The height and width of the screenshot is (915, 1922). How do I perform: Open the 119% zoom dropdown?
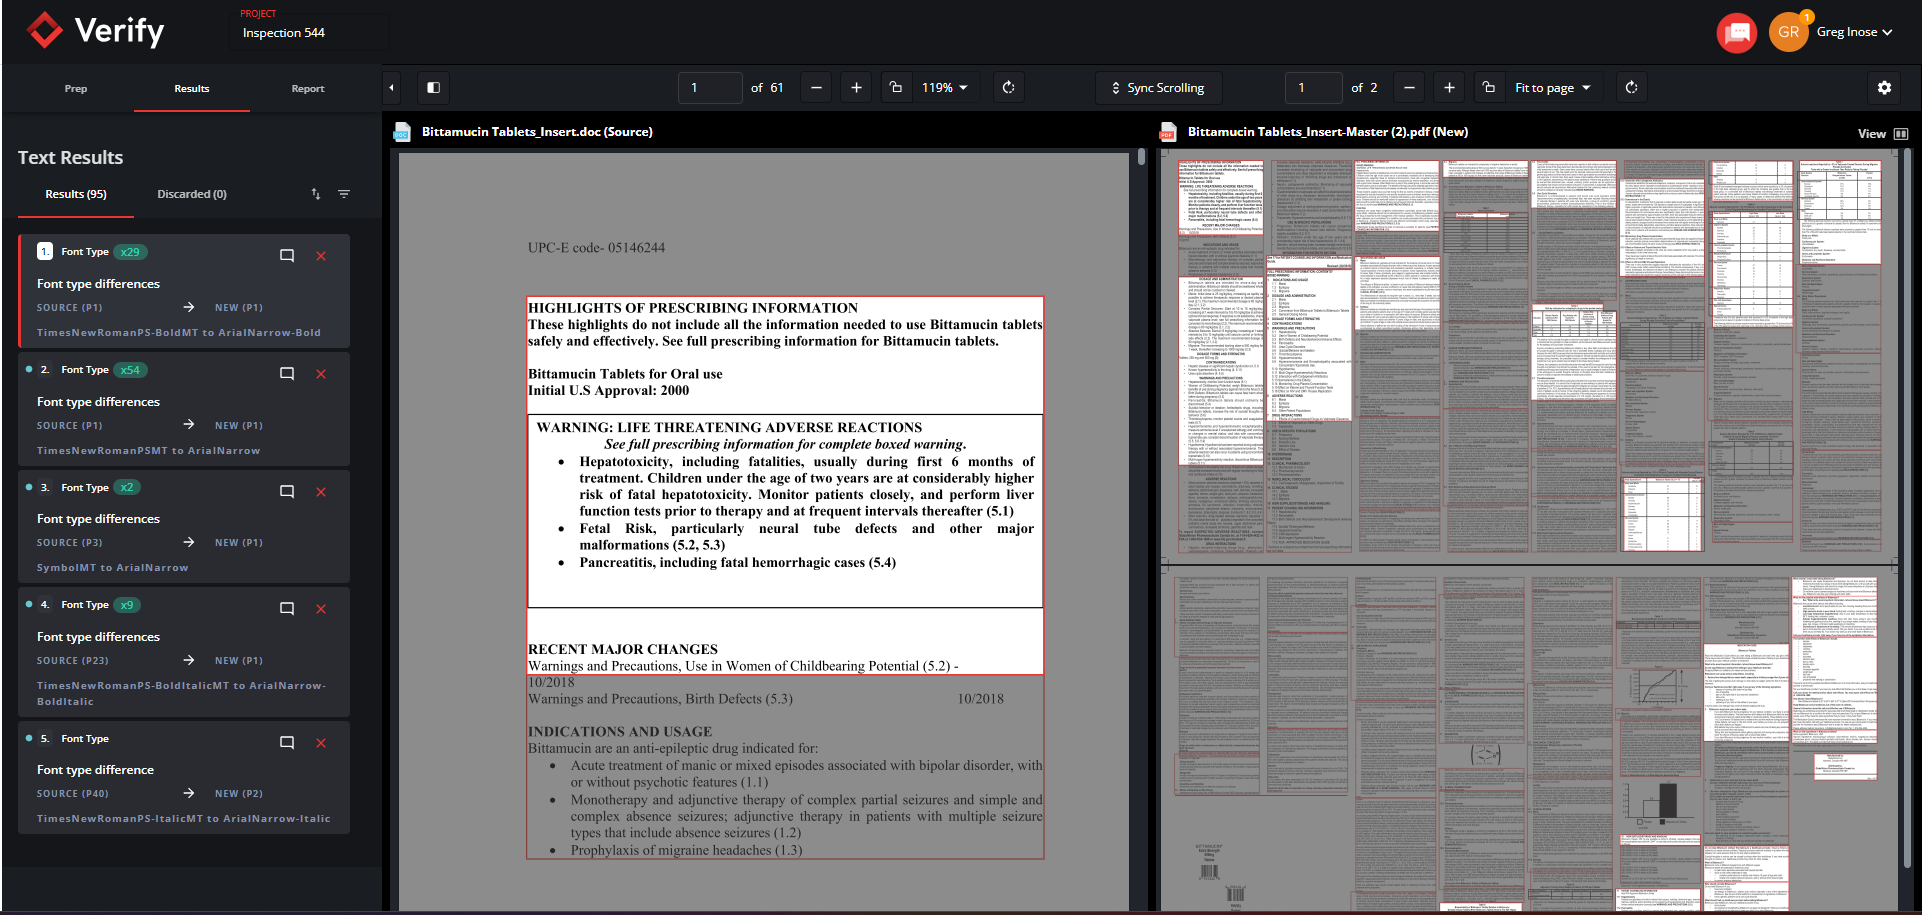click(x=945, y=88)
